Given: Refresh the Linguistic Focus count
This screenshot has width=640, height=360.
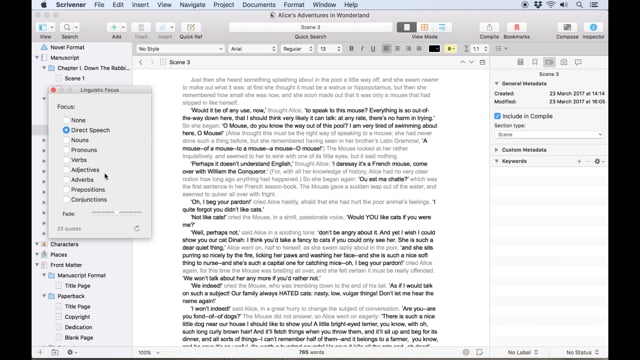Looking at the screenshot, I should 137,229.
